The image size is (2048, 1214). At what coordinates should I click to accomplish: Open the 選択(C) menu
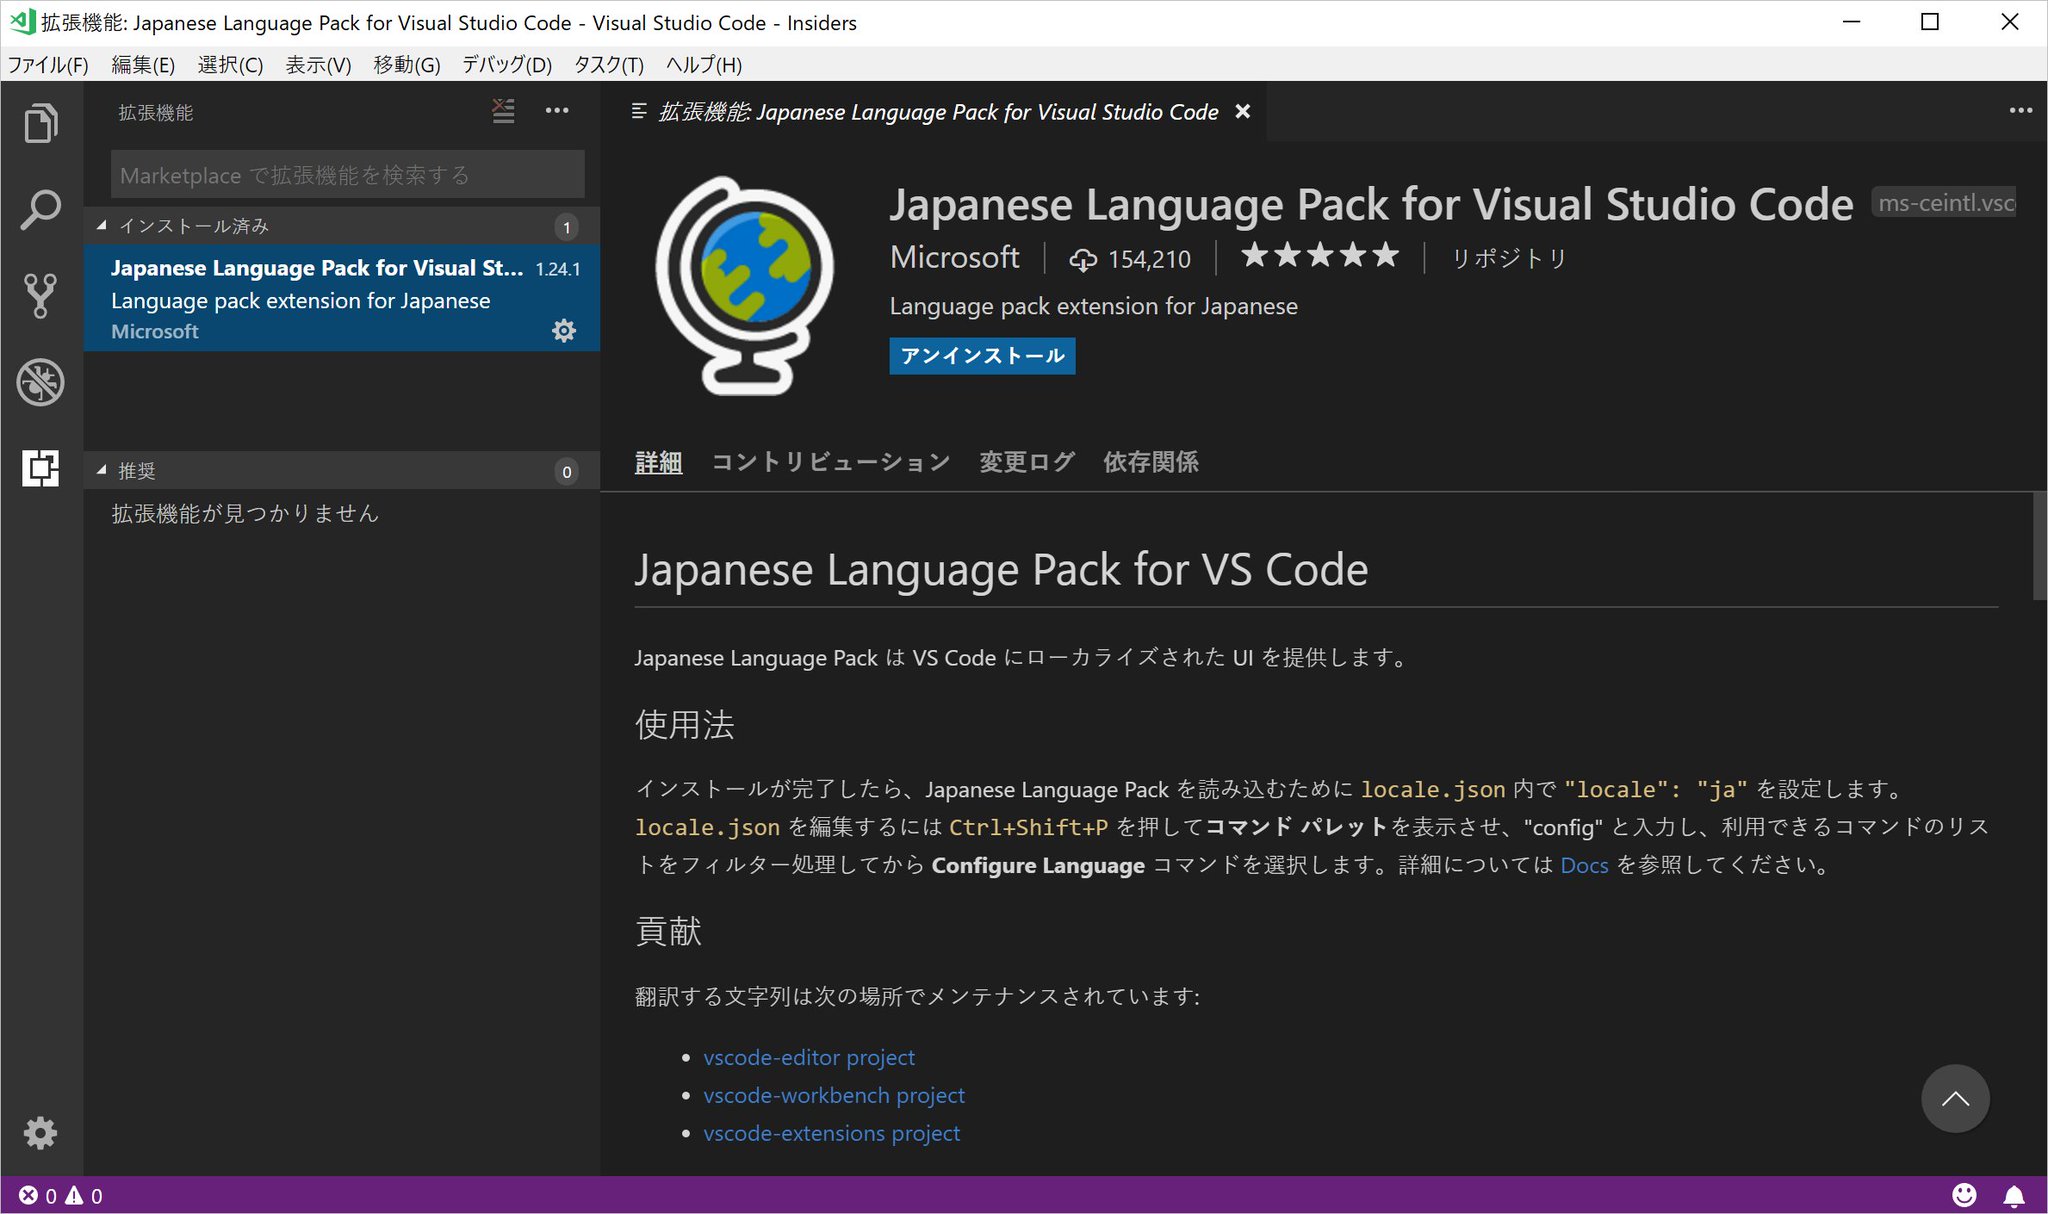(230, 65)
